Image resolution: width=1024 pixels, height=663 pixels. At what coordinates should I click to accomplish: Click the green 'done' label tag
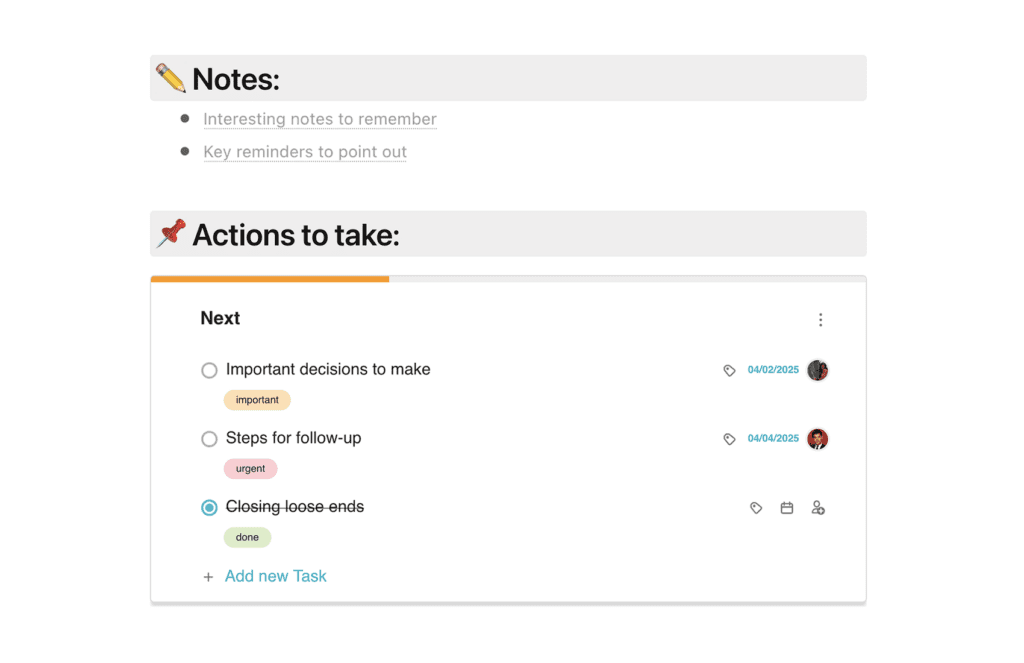coord(247,538)
